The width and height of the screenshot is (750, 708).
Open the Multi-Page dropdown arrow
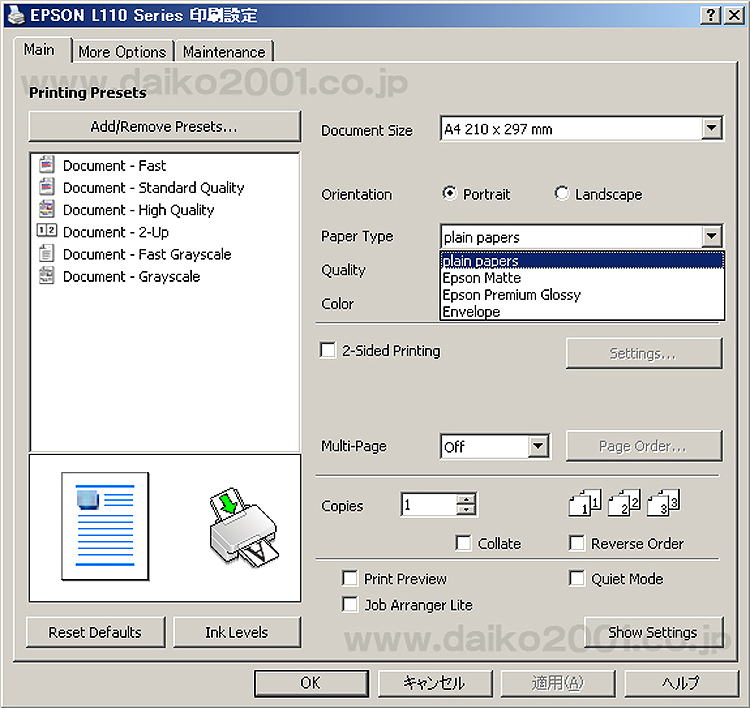point(538,446)
